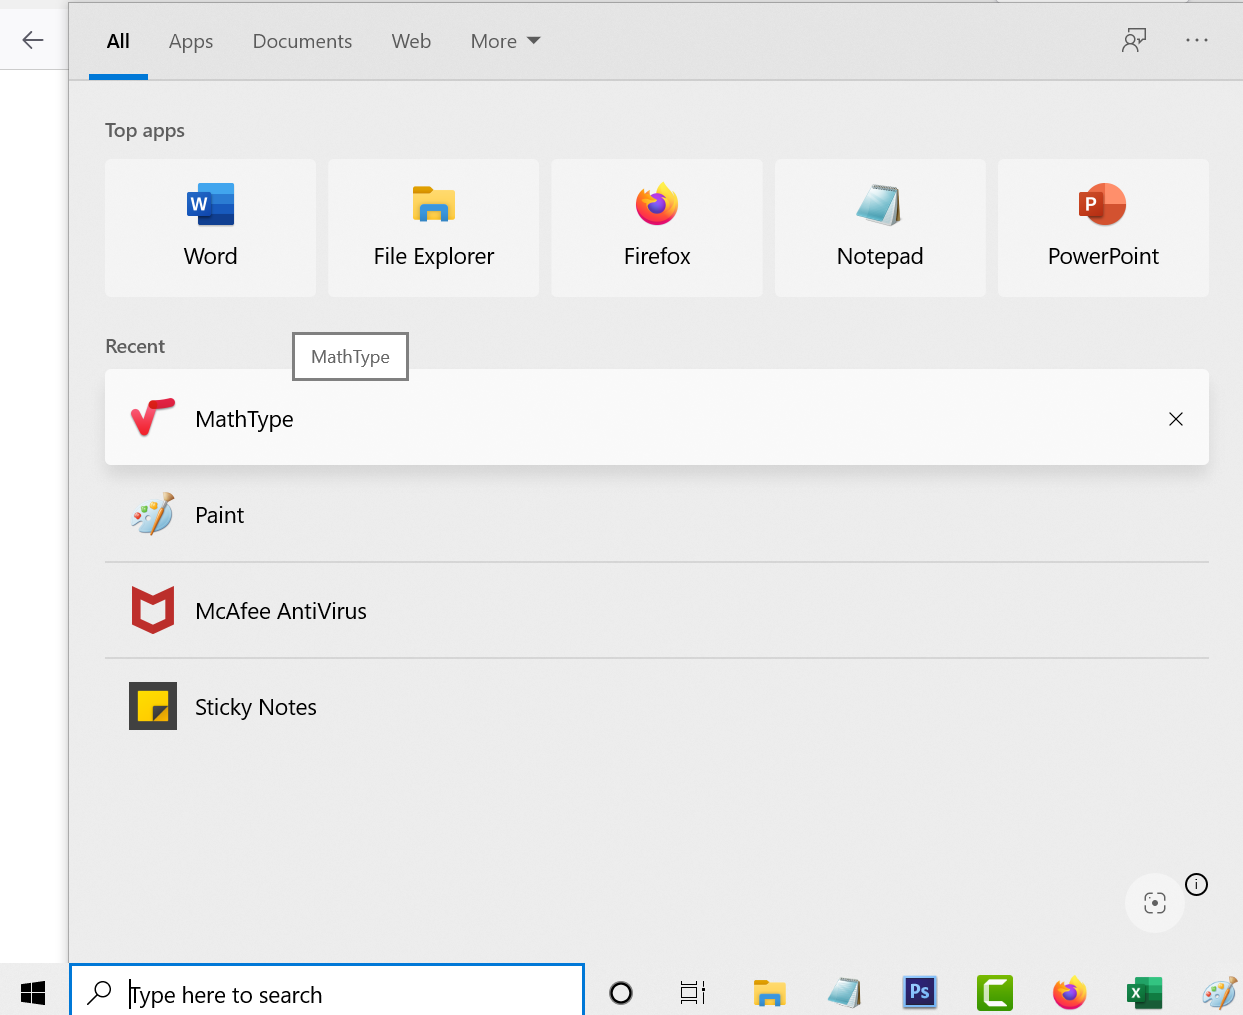Screen dimensions: 1243x1015
Task: Launch File Explorer from Top apps
Action: point(433,228)
